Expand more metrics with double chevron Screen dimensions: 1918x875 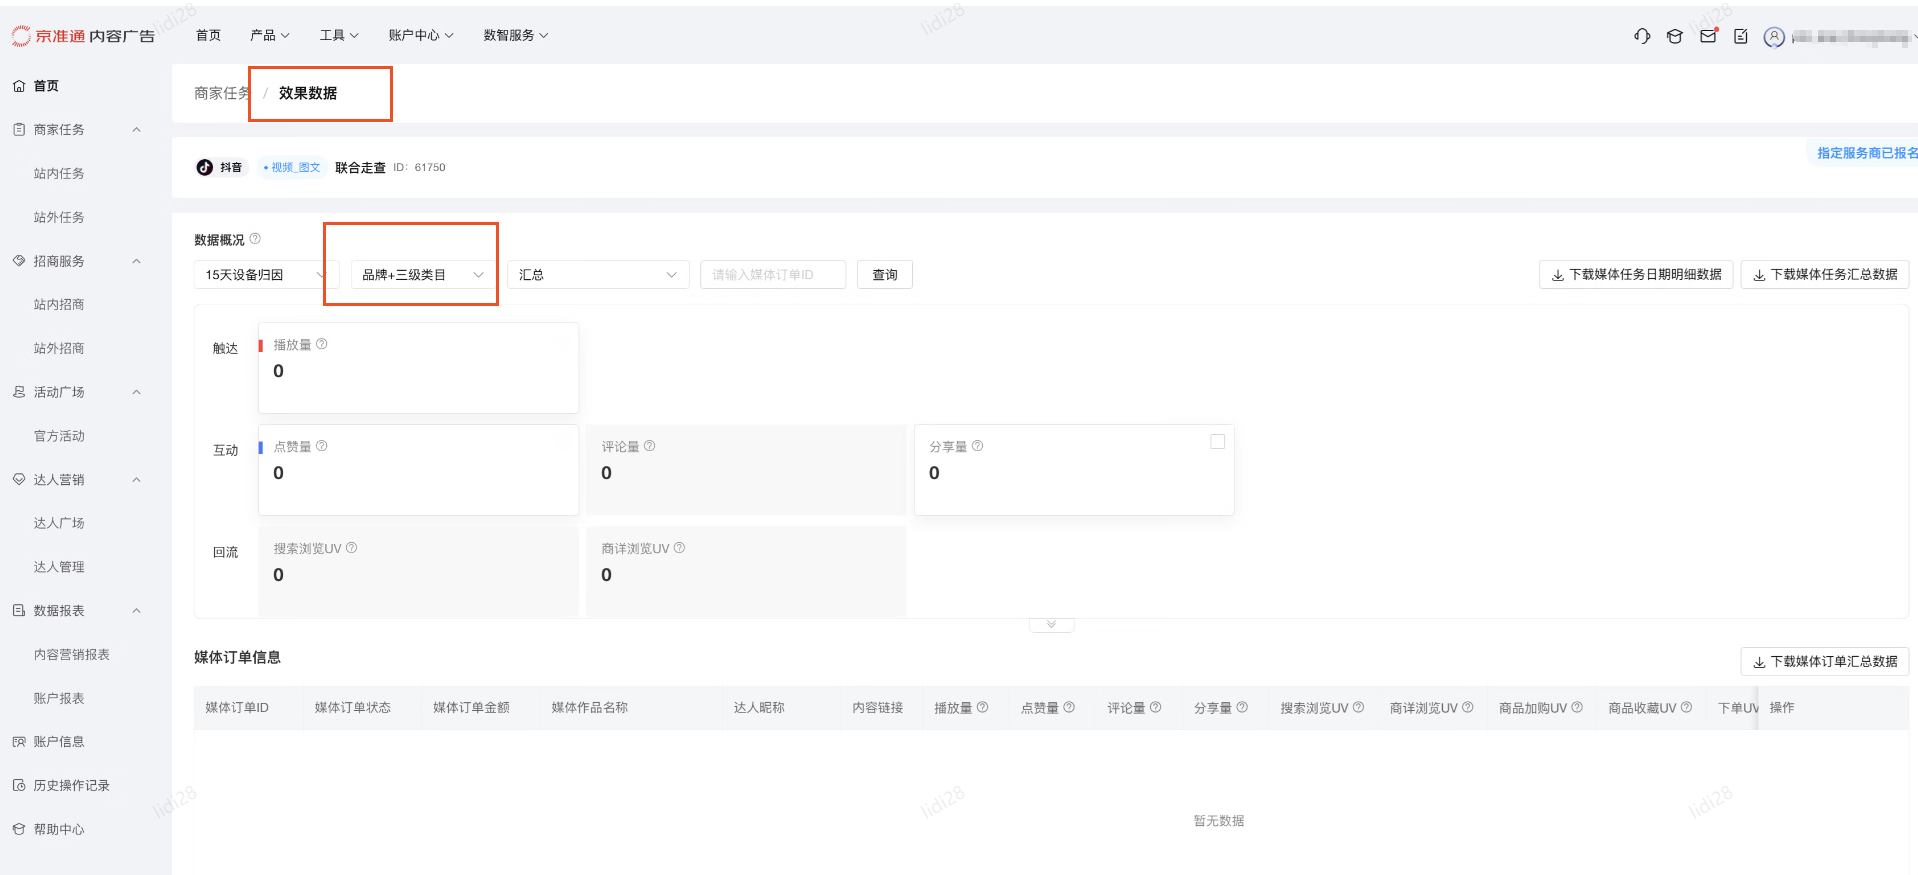(x=1051, y=624)
